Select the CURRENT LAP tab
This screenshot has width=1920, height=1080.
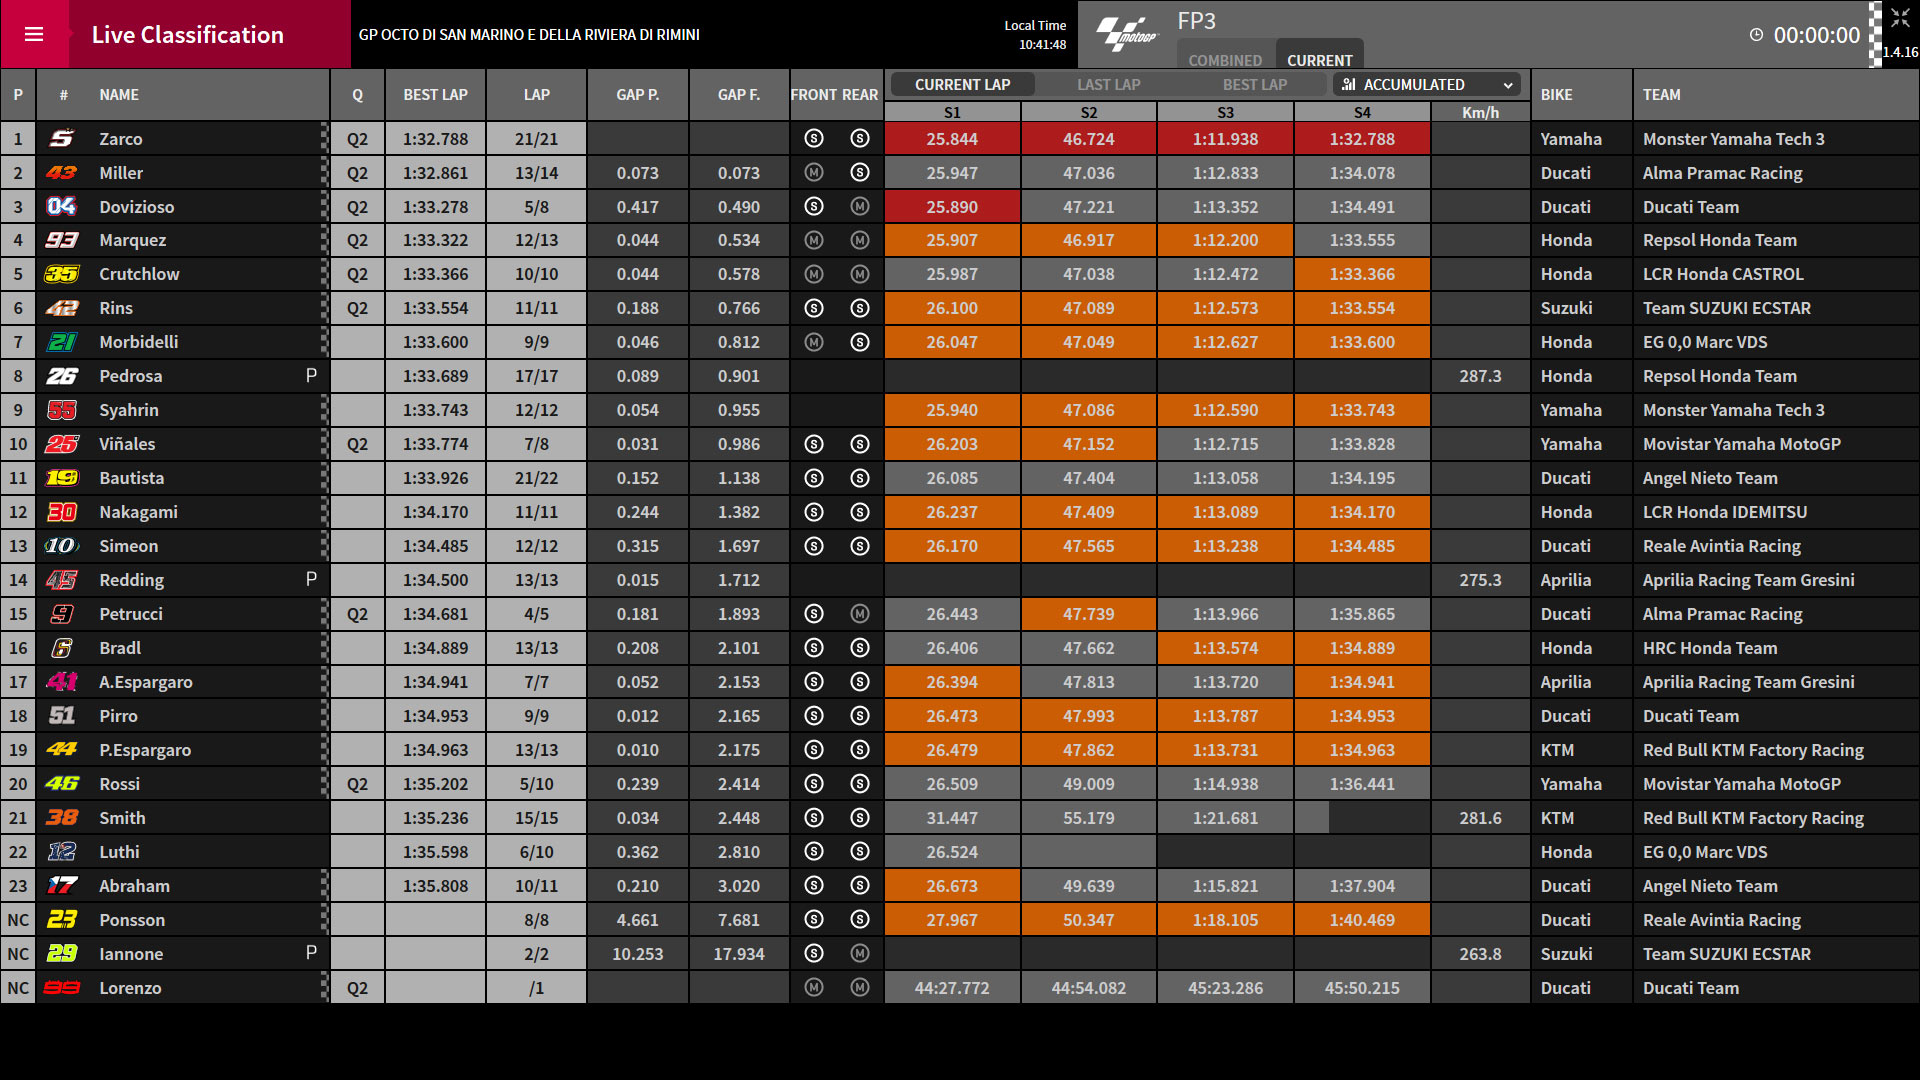click(x=962, y=85)
